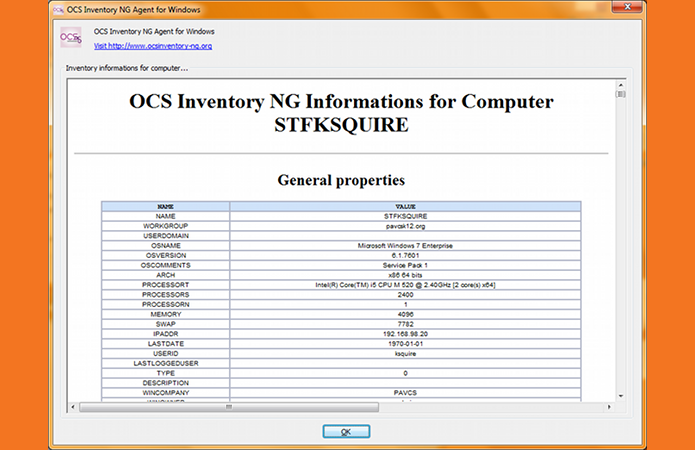
Task: Click the 7782 swap value
Action: click(x=405, y=324)
